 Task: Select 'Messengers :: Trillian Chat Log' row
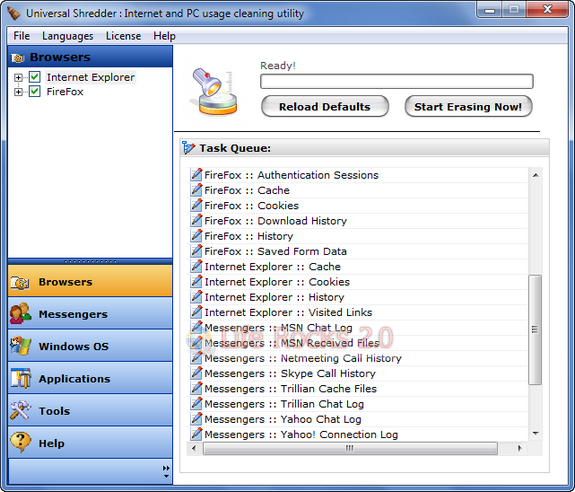358,404
